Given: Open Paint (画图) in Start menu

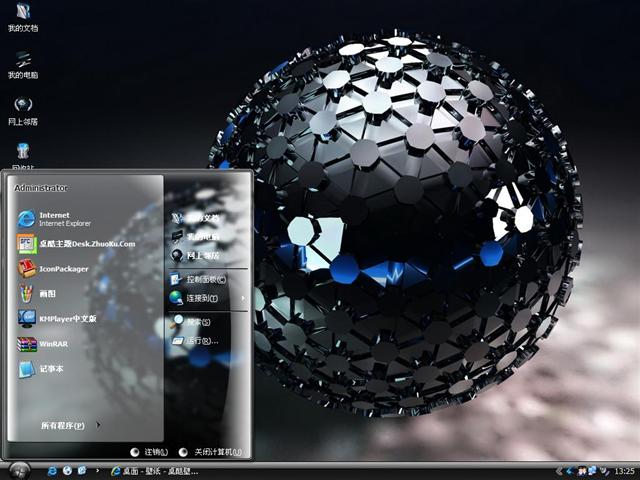Looking at the screenshot, I should point(37,293).
